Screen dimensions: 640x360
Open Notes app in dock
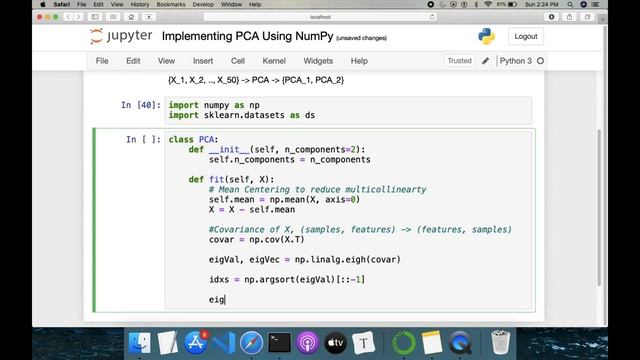coord(431,342)
